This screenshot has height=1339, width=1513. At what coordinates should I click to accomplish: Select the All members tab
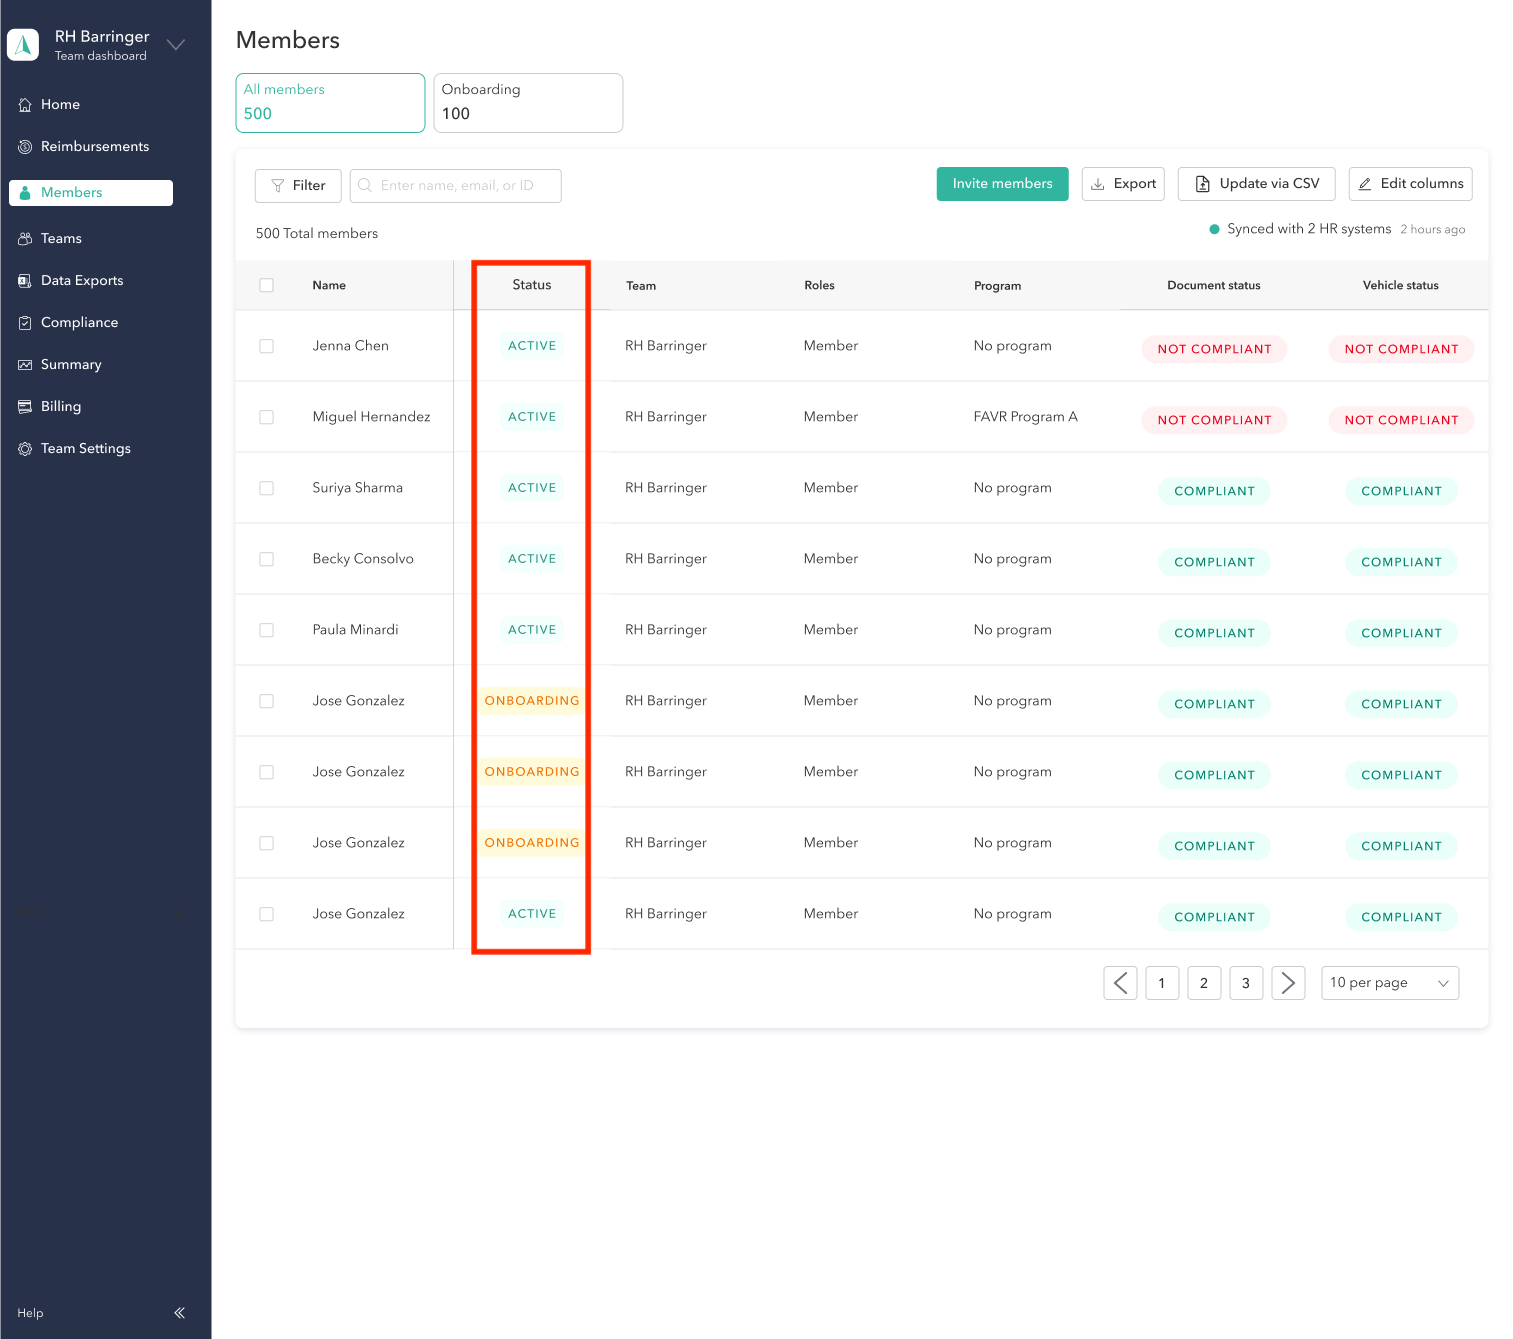[330, 102]
